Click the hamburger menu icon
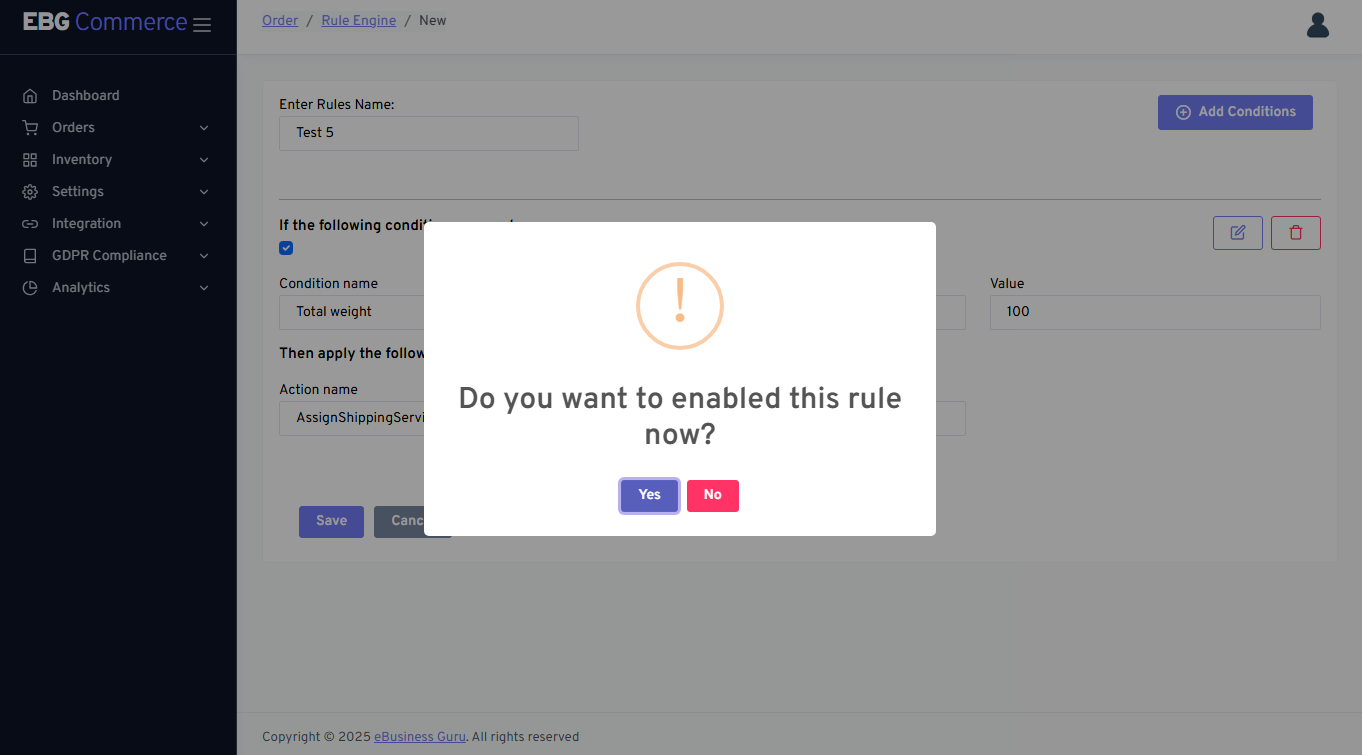 point(202,25)
